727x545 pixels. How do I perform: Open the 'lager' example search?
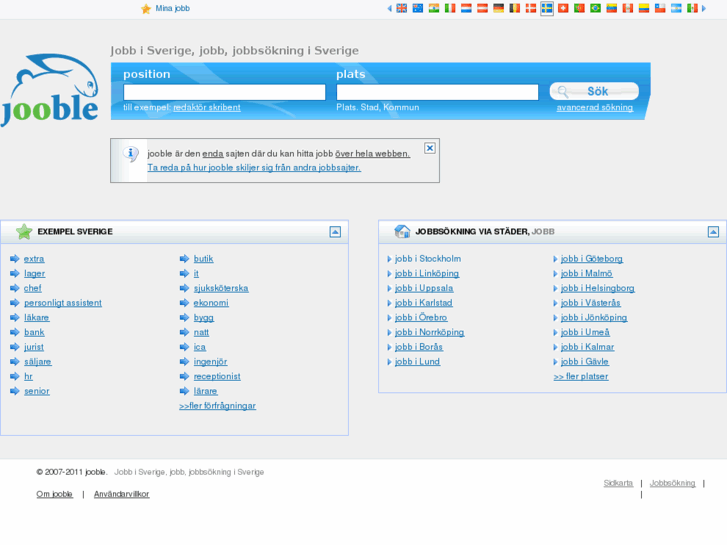(x=35, y=274)
